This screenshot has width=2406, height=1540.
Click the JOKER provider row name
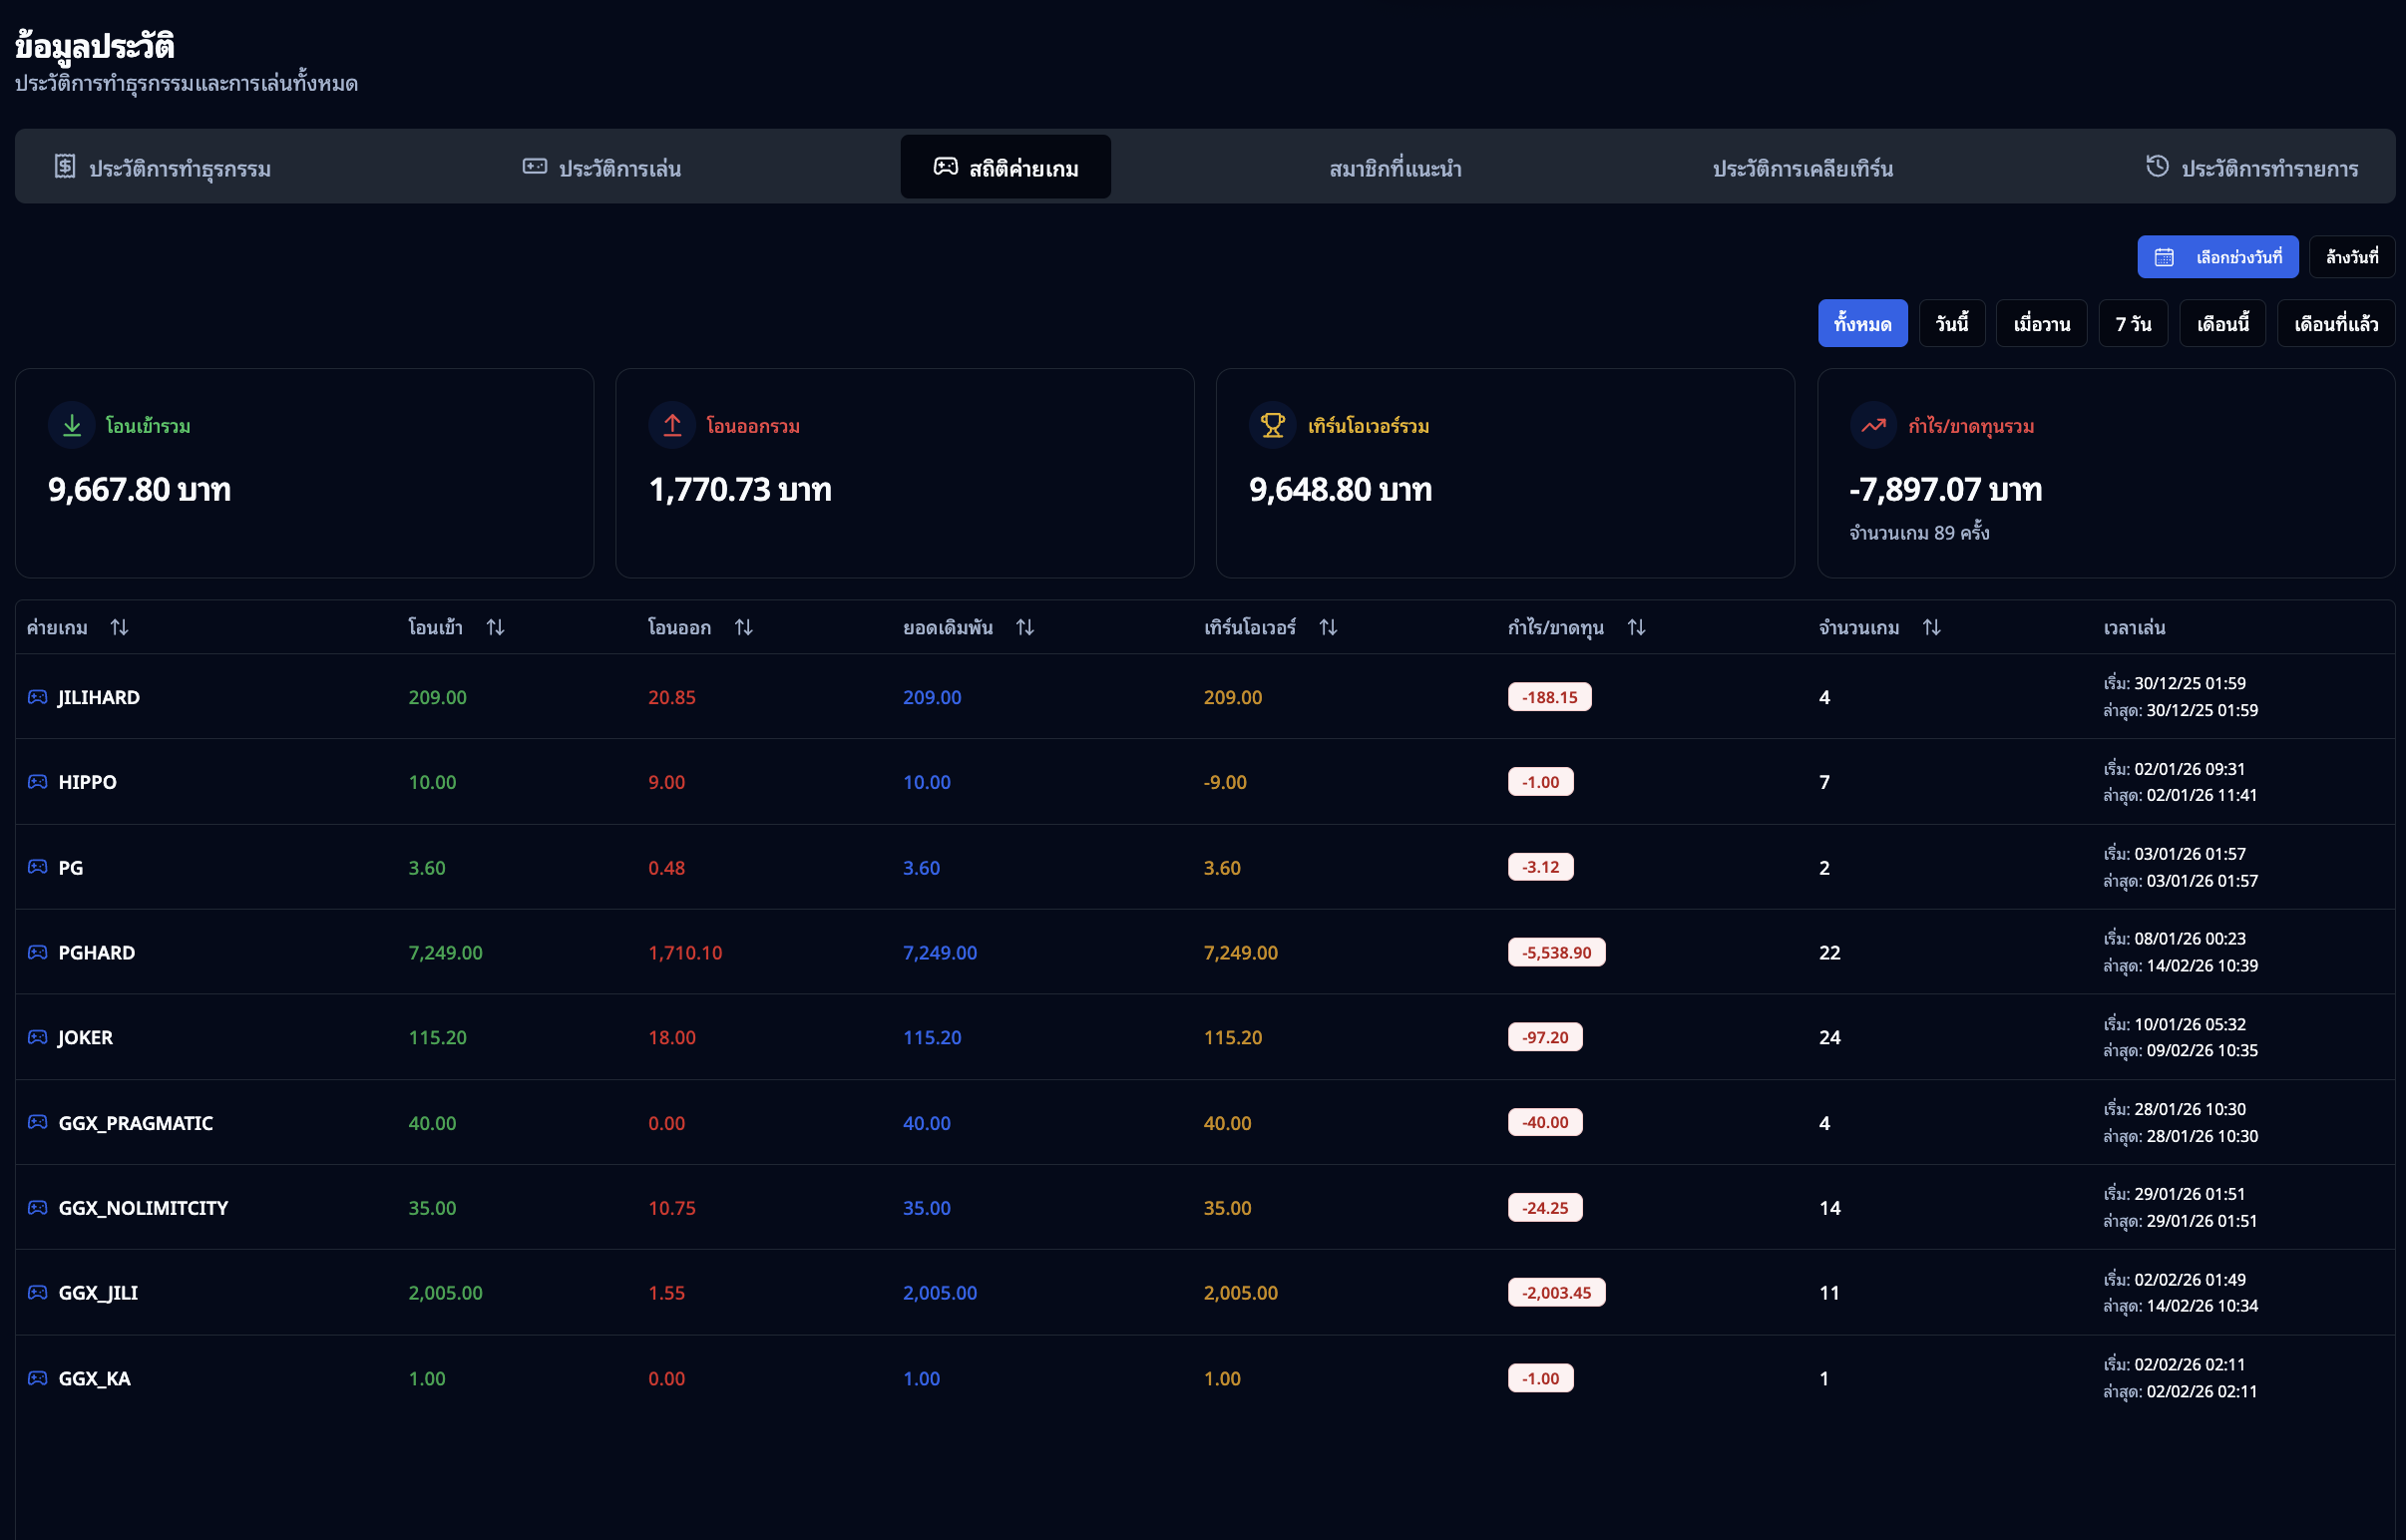click(x=85, y=1037)
